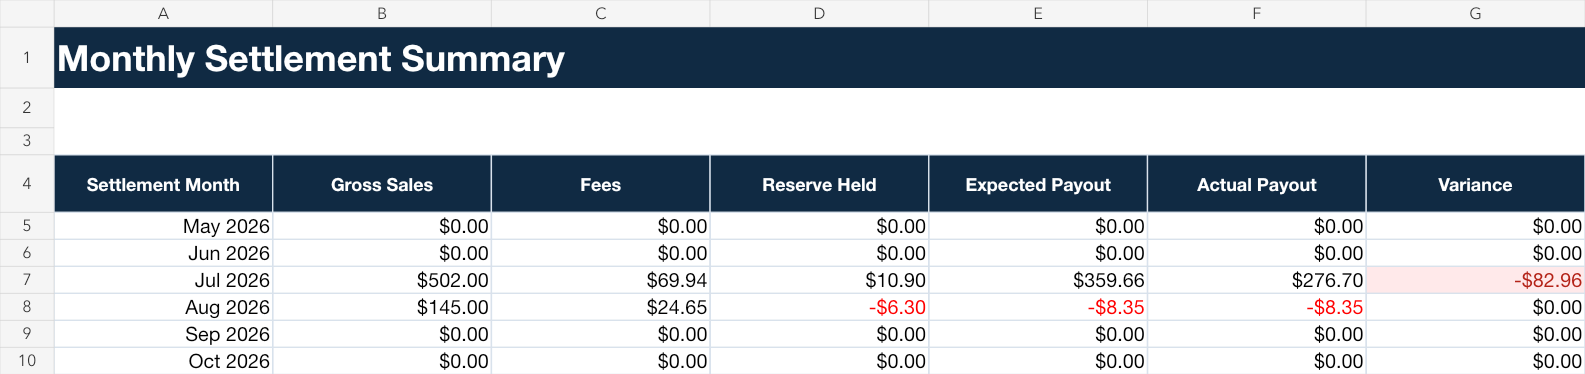
Task: Click the Monthly Settlement Summary title cell
Action: 819,58
